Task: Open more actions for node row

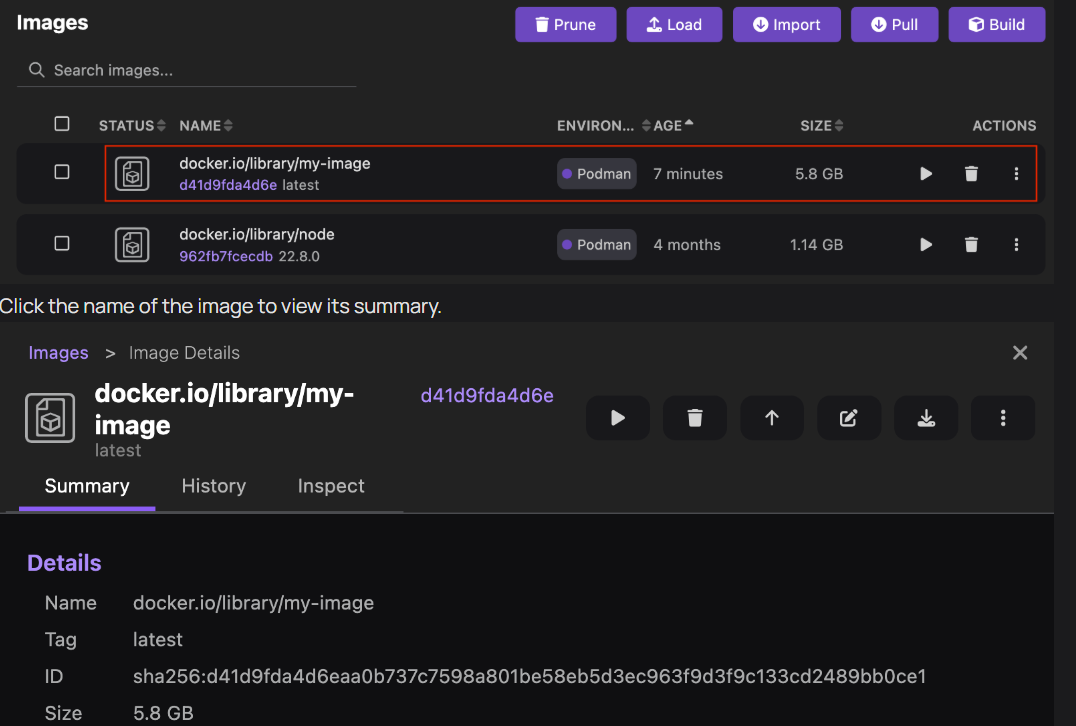Action: (1016, 245)
